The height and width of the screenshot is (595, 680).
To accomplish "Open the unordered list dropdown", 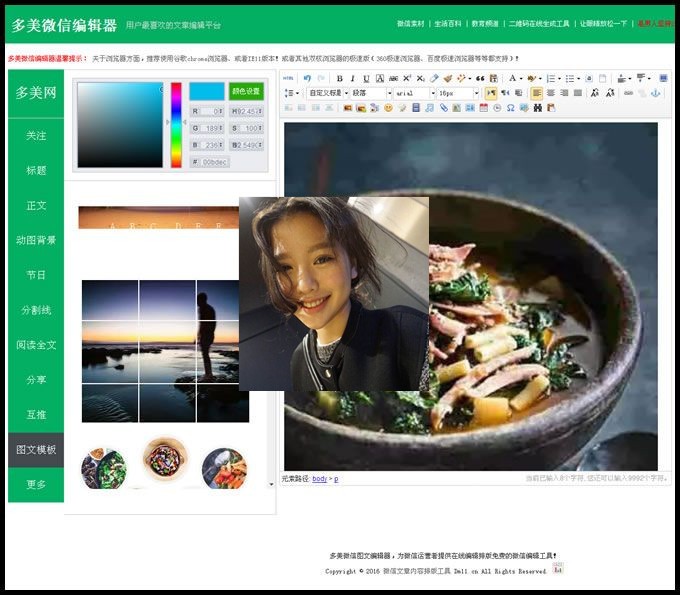I will point(578,79).
